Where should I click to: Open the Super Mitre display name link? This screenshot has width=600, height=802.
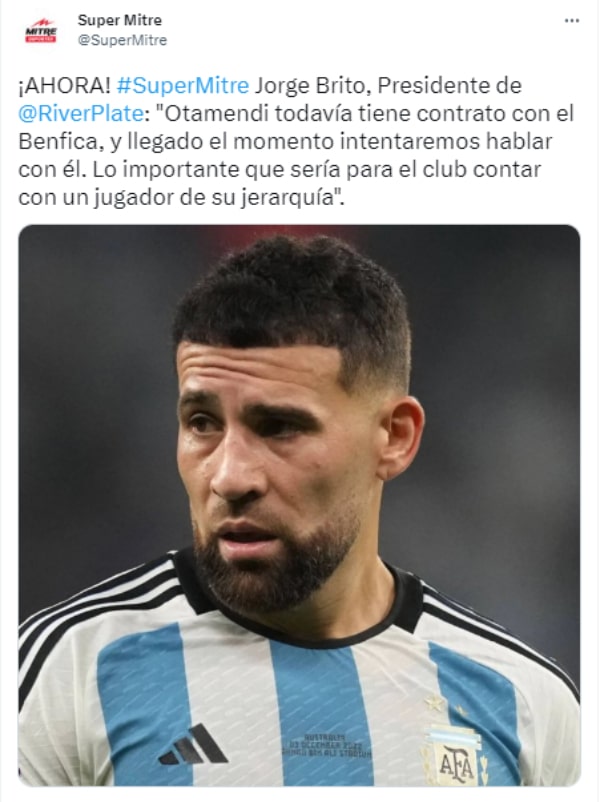point(120,20)
